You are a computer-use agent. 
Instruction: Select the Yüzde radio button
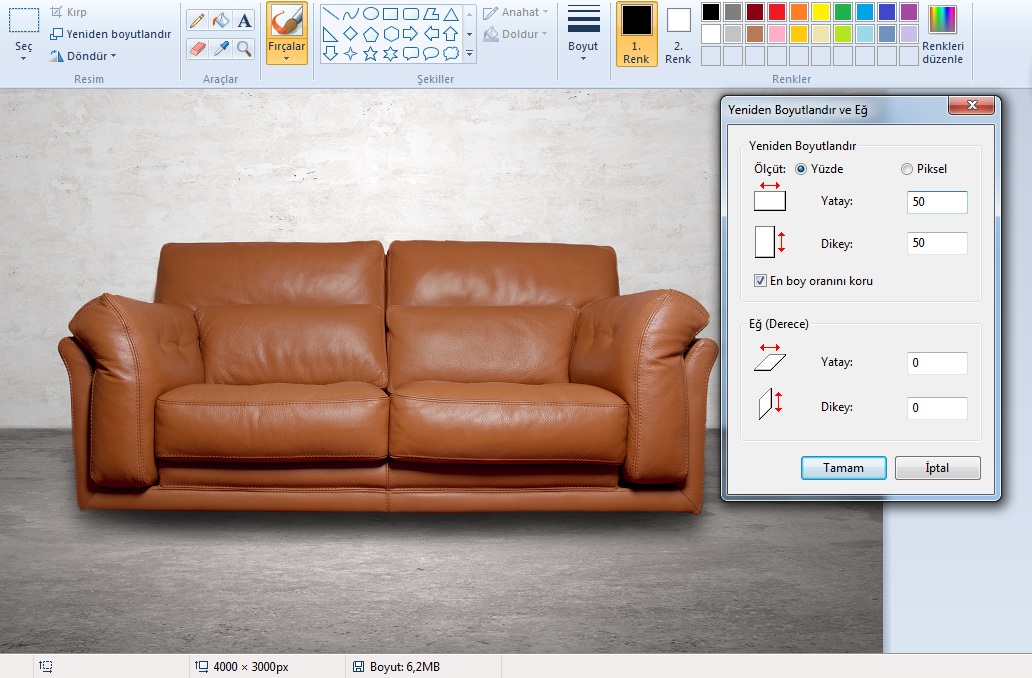click(x=801, y=169)
